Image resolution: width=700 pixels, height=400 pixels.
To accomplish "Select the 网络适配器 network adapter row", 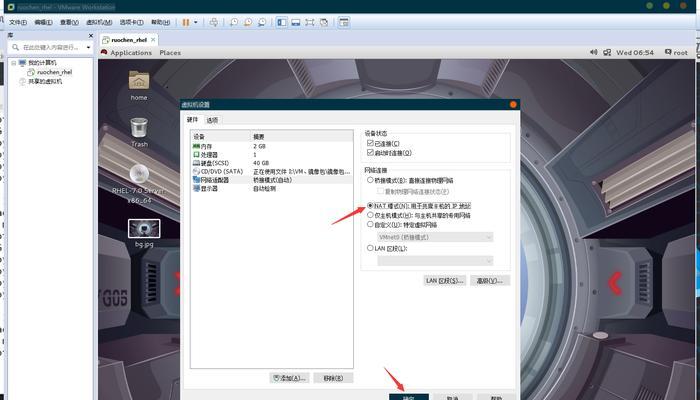I will (x=271, y=180).
